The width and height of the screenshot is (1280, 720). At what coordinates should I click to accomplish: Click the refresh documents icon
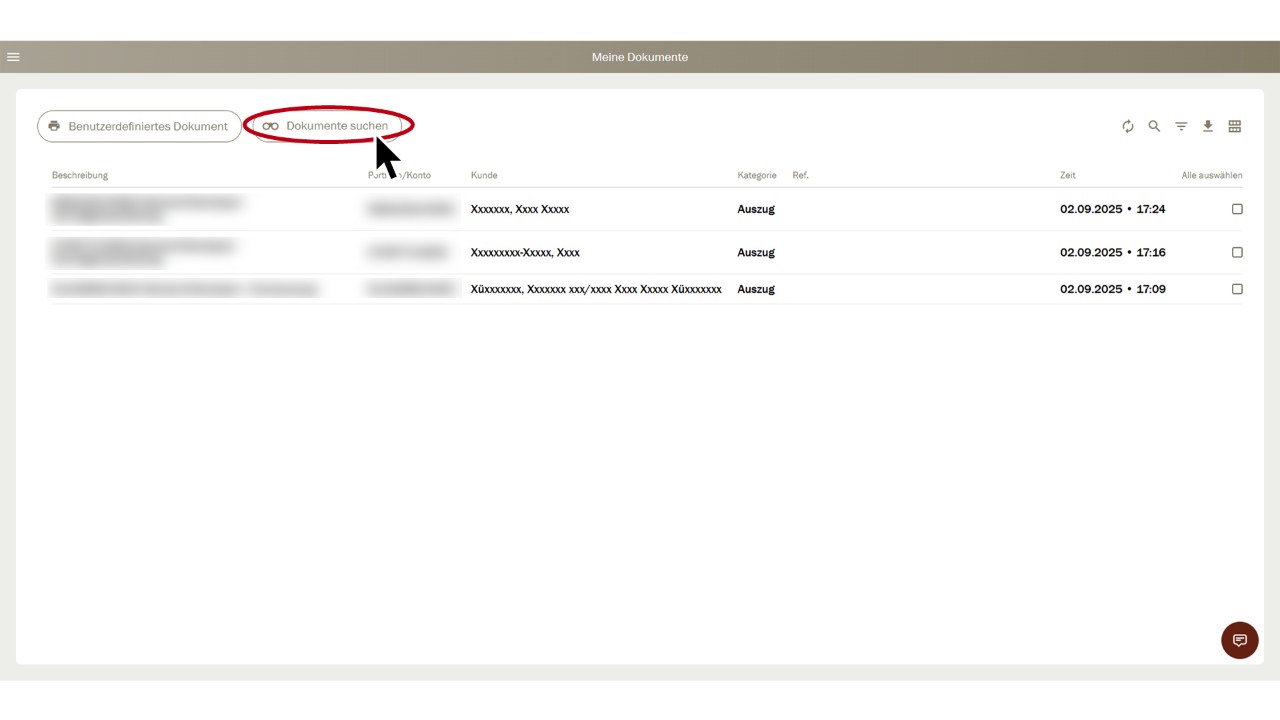coord(1128,126)
